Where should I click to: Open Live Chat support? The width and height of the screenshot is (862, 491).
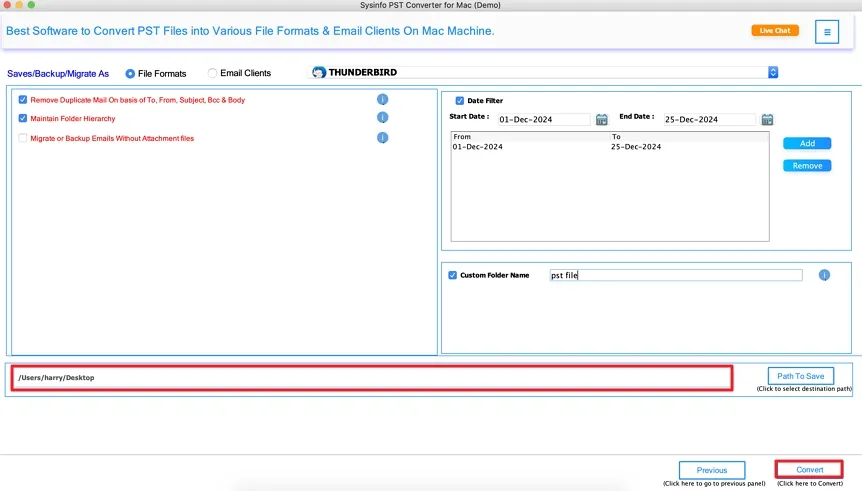click(775, 31)
